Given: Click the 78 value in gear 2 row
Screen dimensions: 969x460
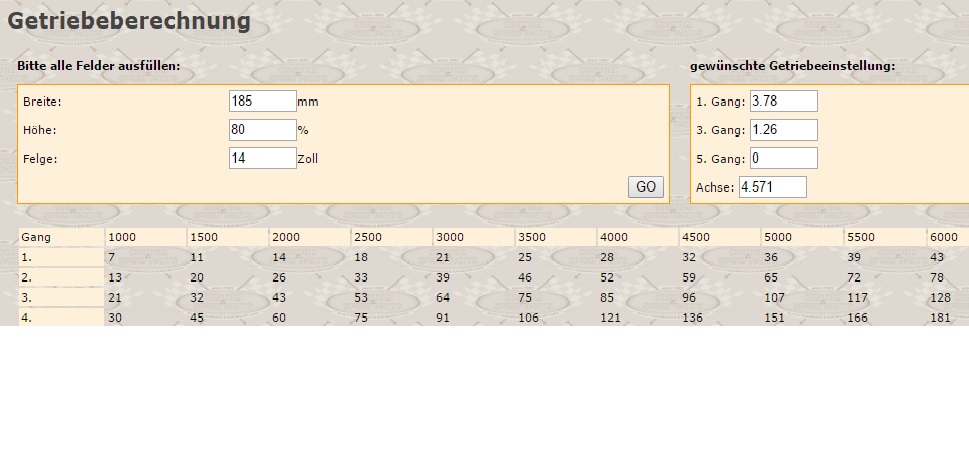Looking at the screenshot, I should pyautogui.click(x=936, y=277).
